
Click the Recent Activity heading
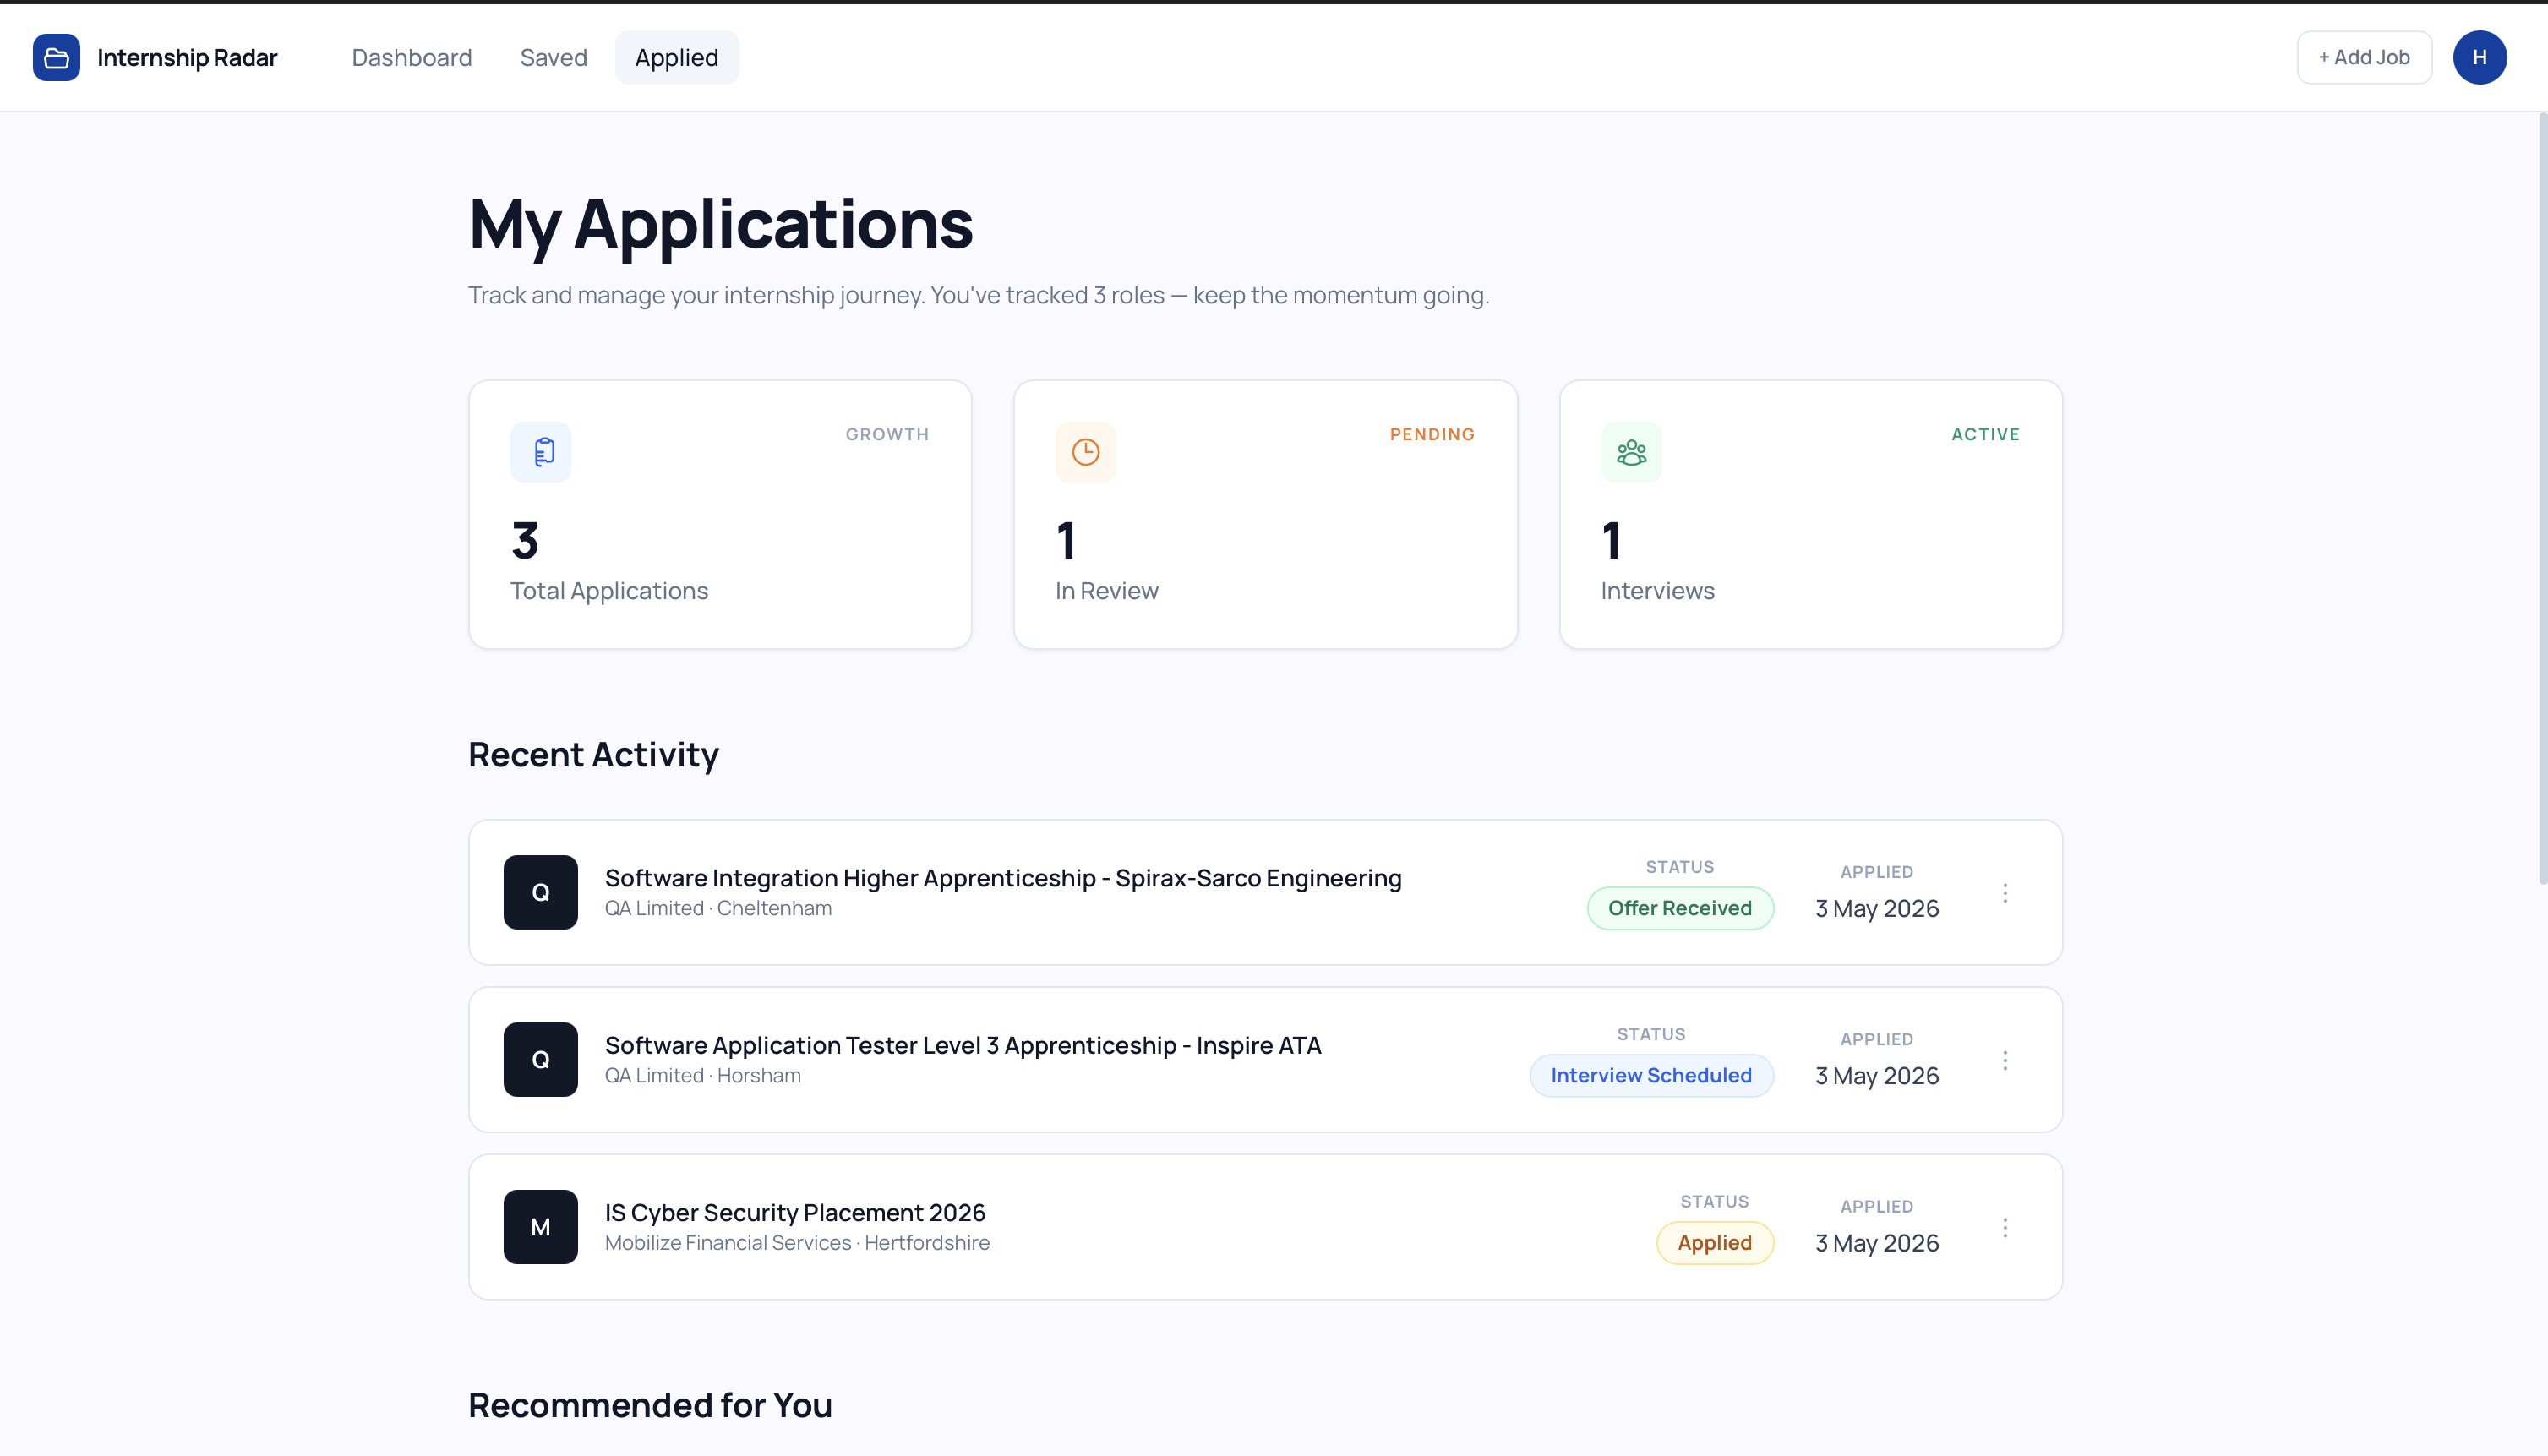tap(593, 754)
